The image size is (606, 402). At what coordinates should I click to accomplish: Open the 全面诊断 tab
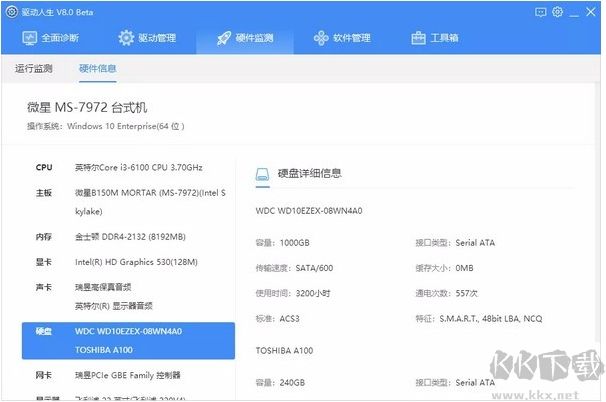(50, 38)
